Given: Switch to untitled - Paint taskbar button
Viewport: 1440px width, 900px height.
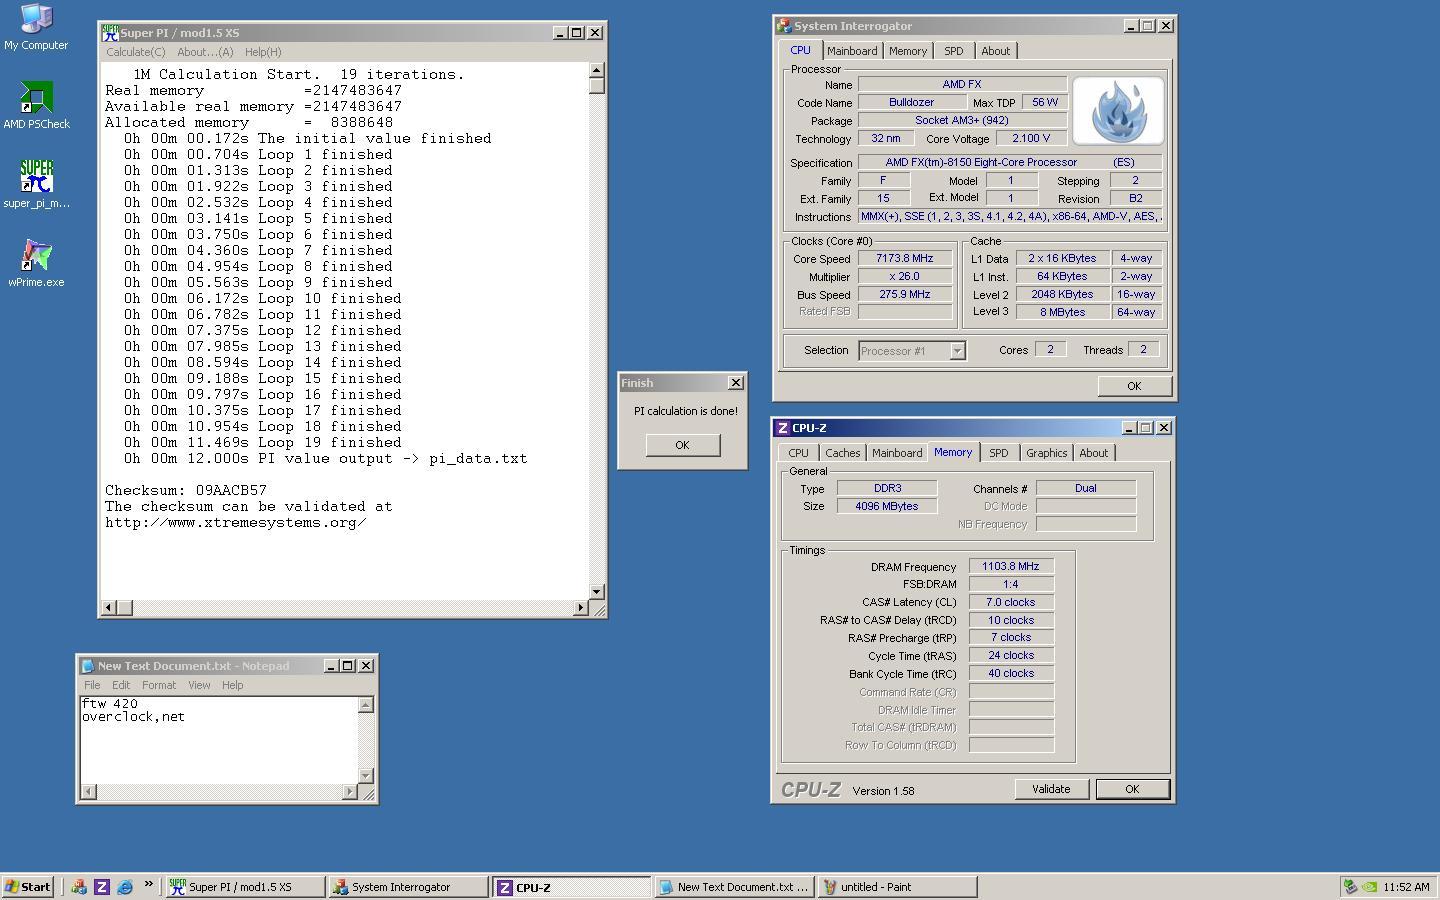Looking at the screenshot, I should 898,887.
